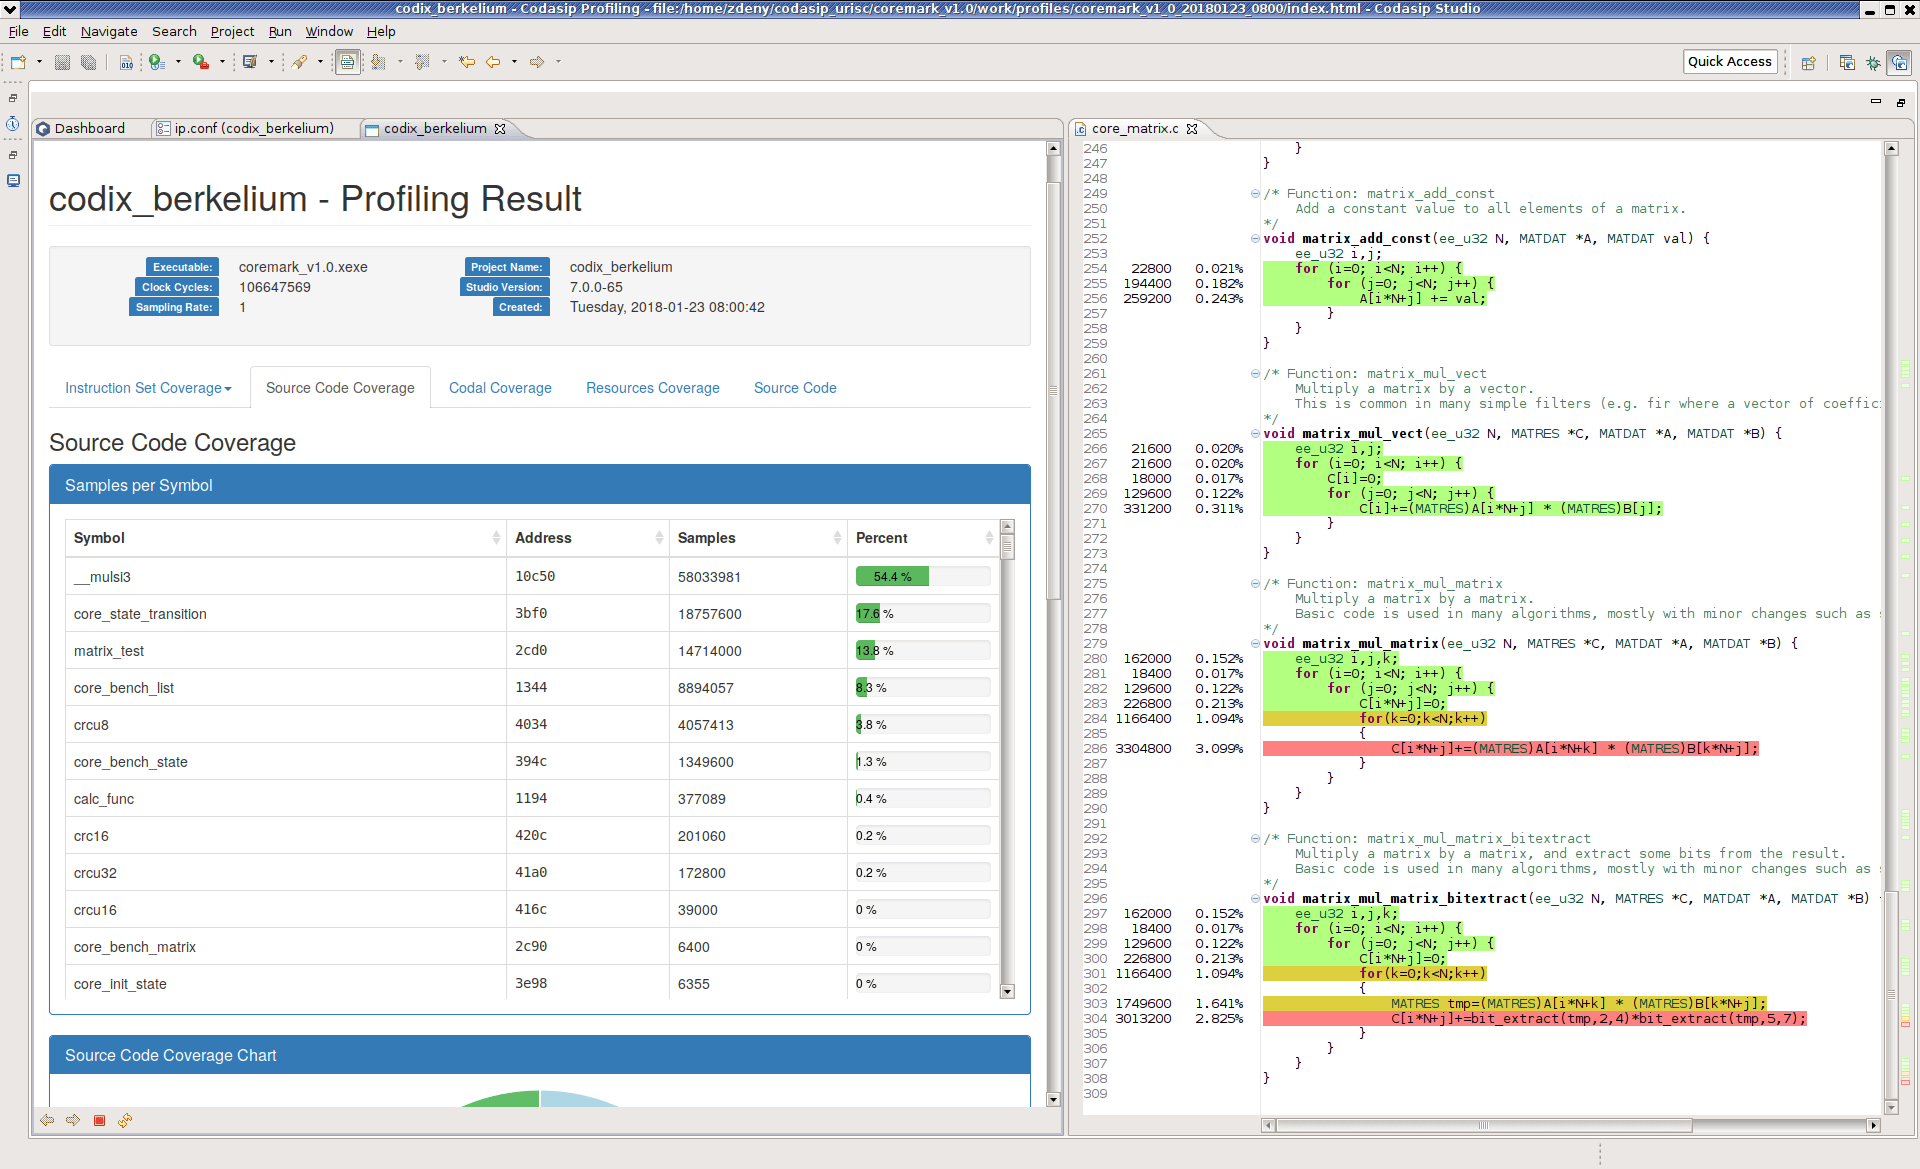The image size is (1920, 1169).
Task: Click the Debug perspective bug icon
Action: pyautogui.click(x=1873, y=62)
